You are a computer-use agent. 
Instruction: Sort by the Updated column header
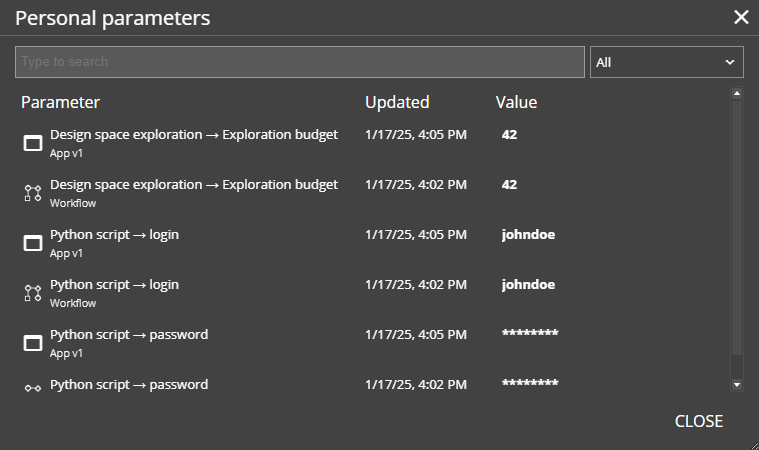point(397,102)
